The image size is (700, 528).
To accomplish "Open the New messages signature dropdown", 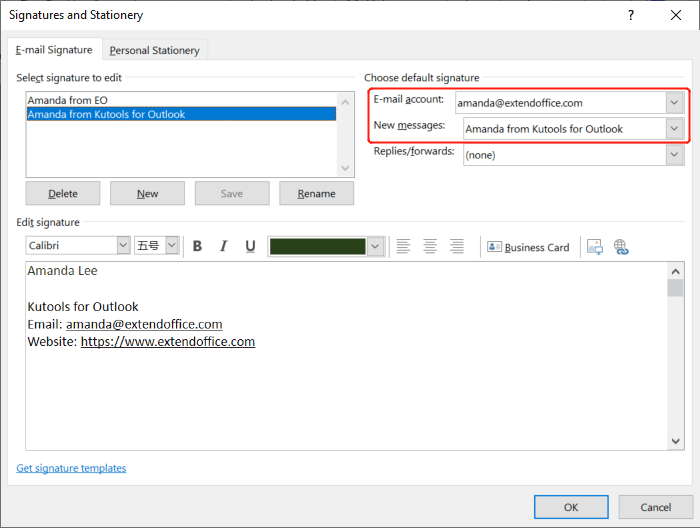I will pos(675,129).
